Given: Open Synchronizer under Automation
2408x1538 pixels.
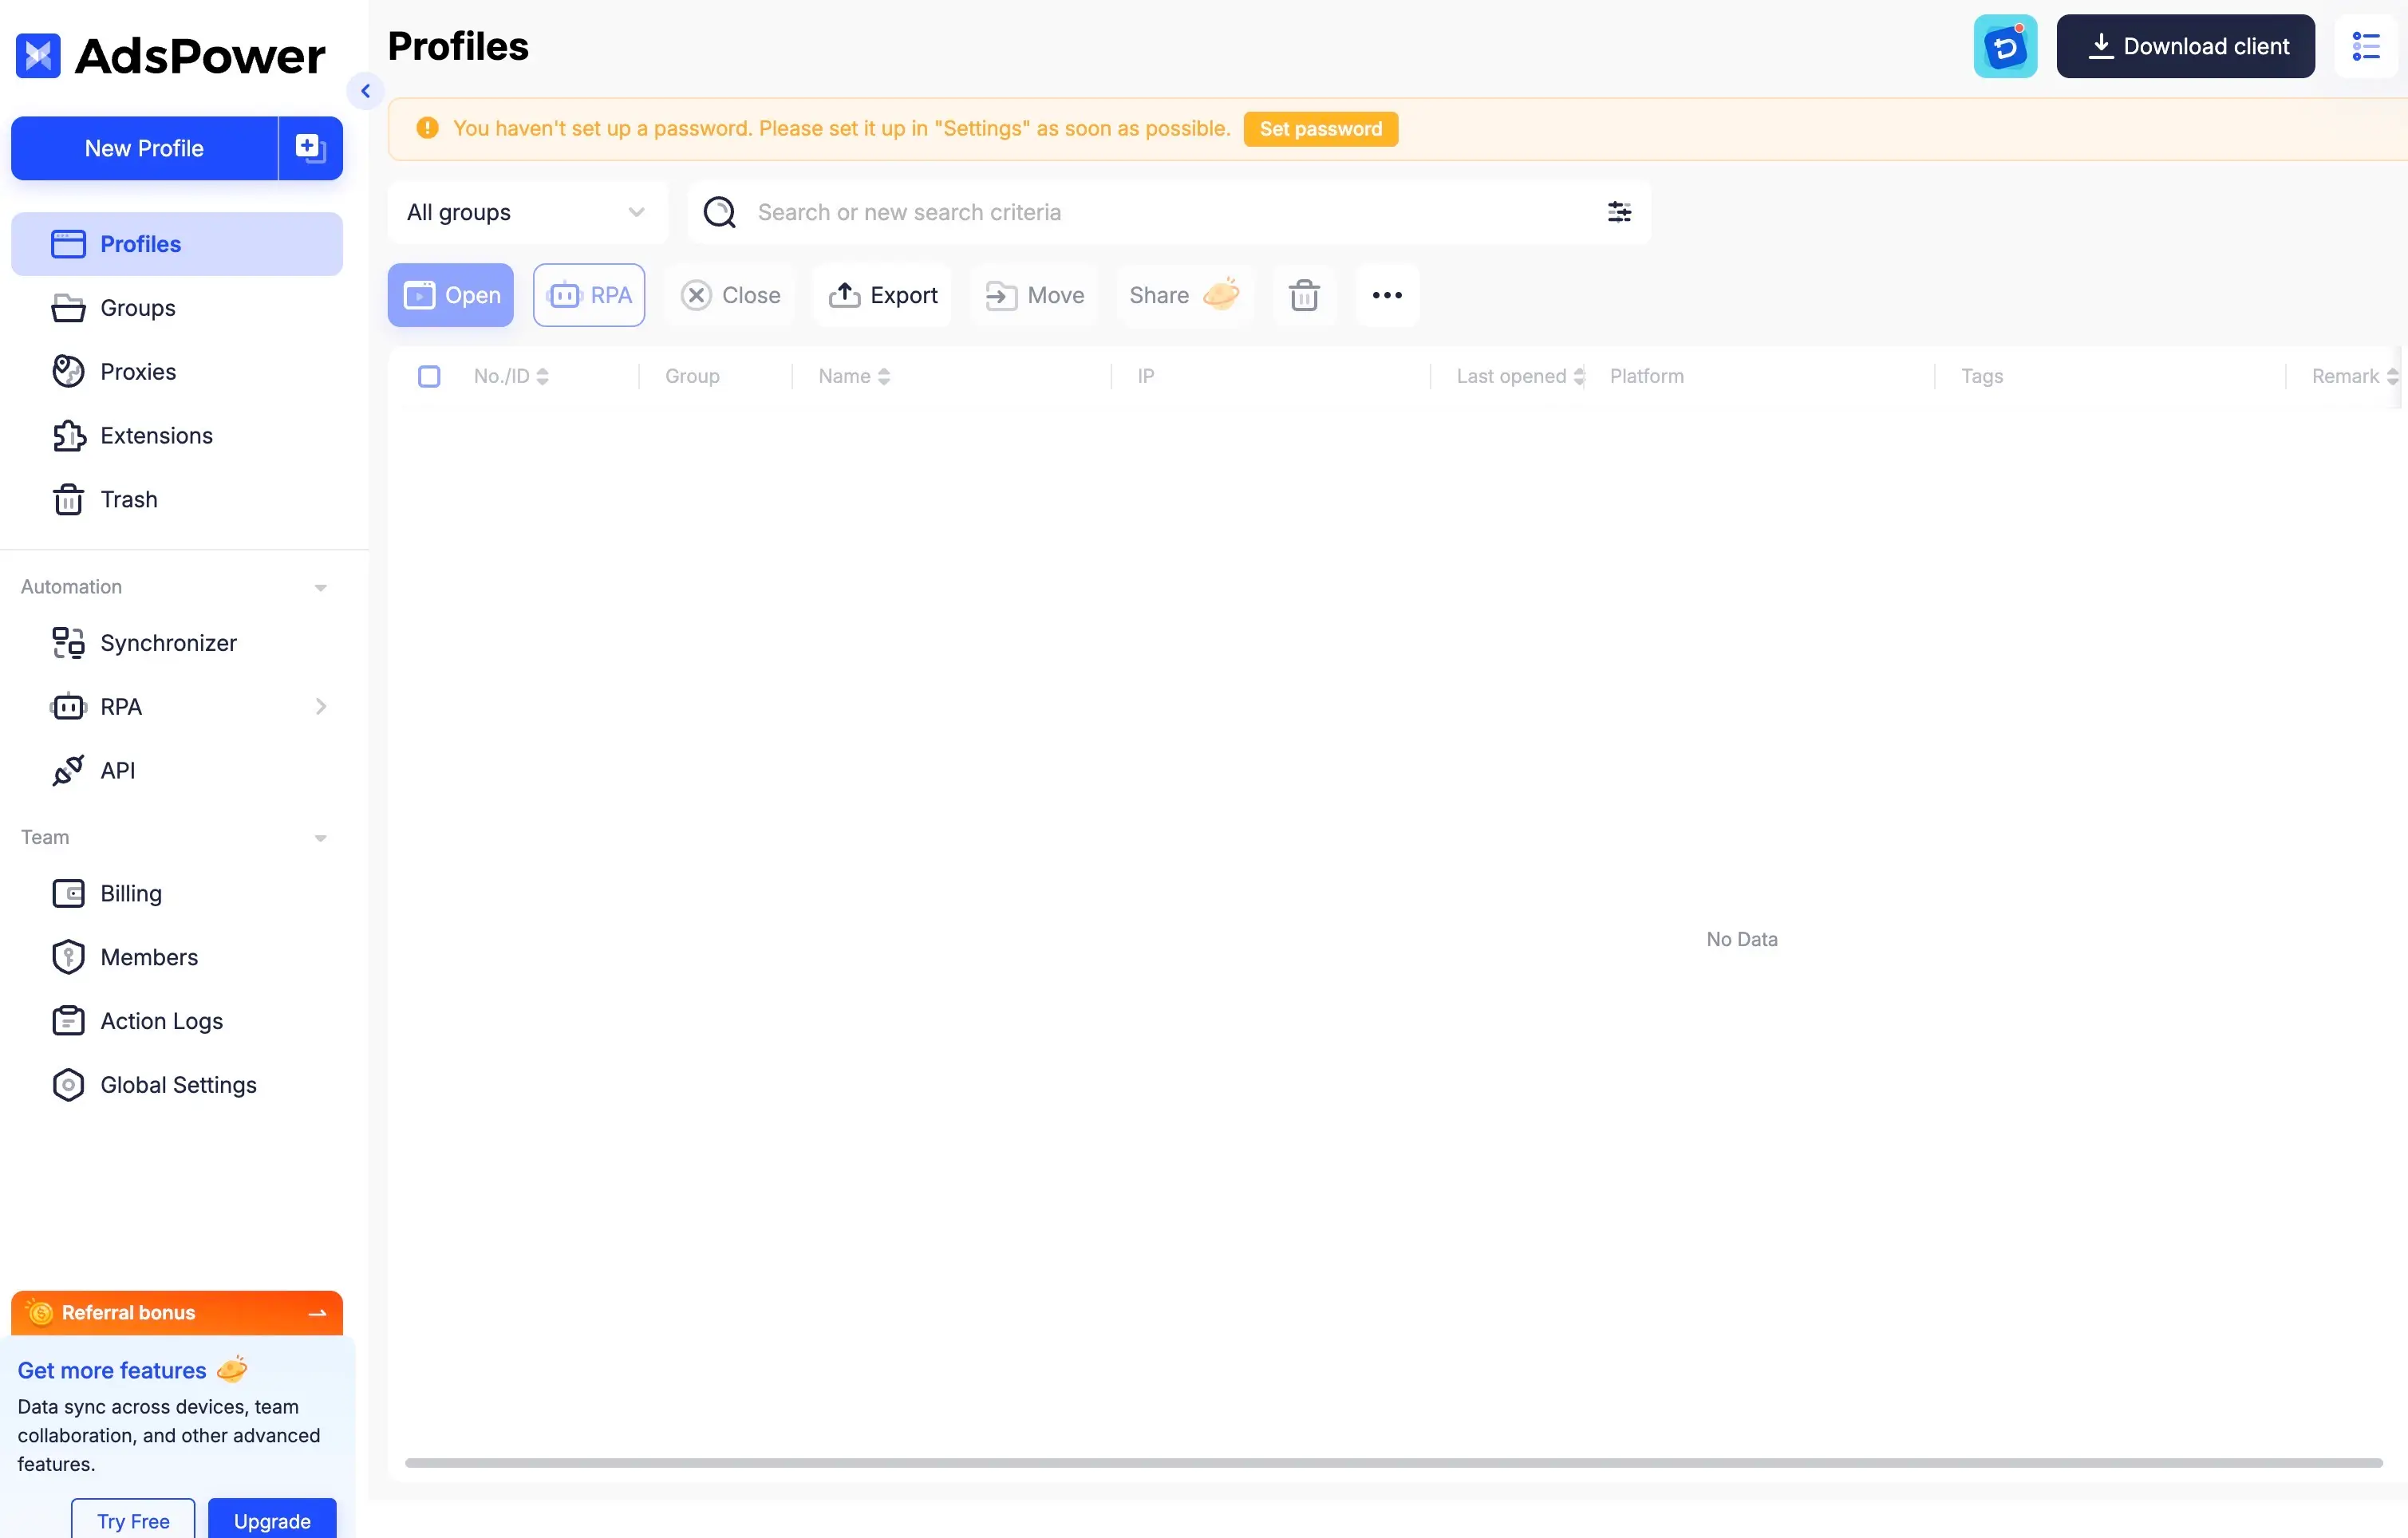Looking at the screenshot, I should (x=177, y=643).
